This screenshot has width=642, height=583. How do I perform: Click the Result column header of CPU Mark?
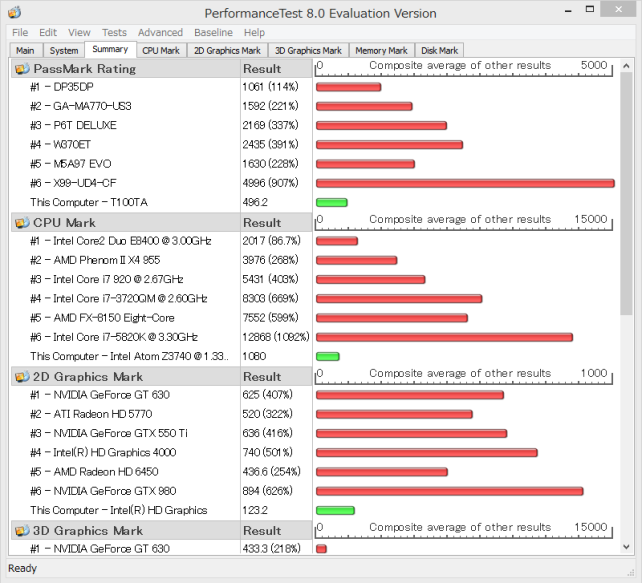coord(276,223)
